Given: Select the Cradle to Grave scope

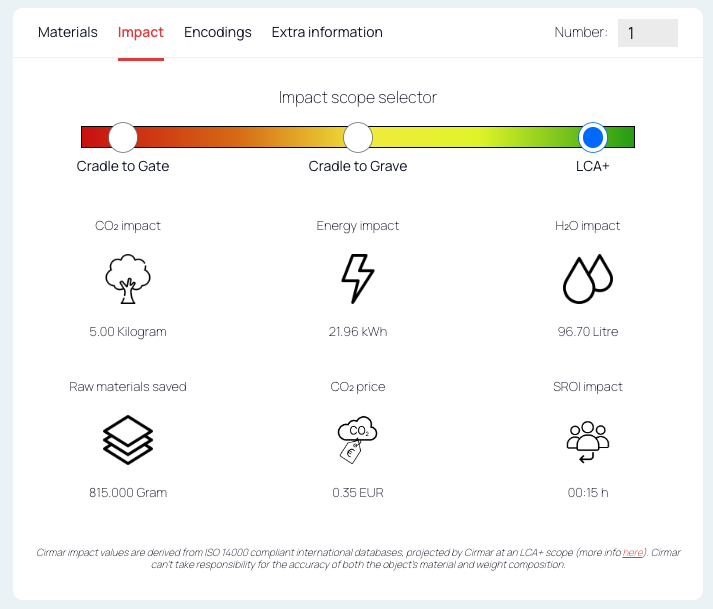Looking at the screenshot, I should click(x=358, y=137).
